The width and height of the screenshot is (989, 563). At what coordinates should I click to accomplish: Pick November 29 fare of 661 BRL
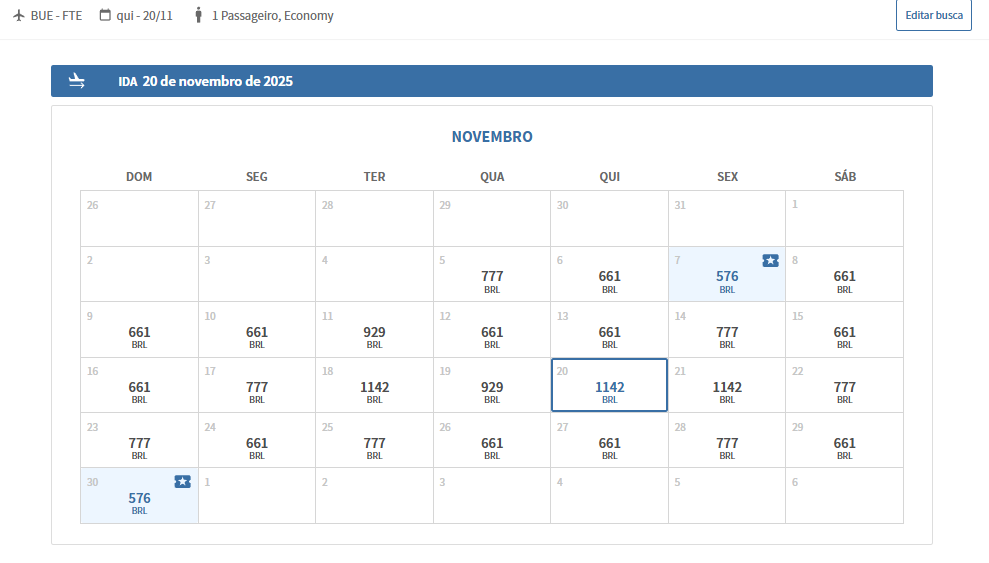click(845, 440)
